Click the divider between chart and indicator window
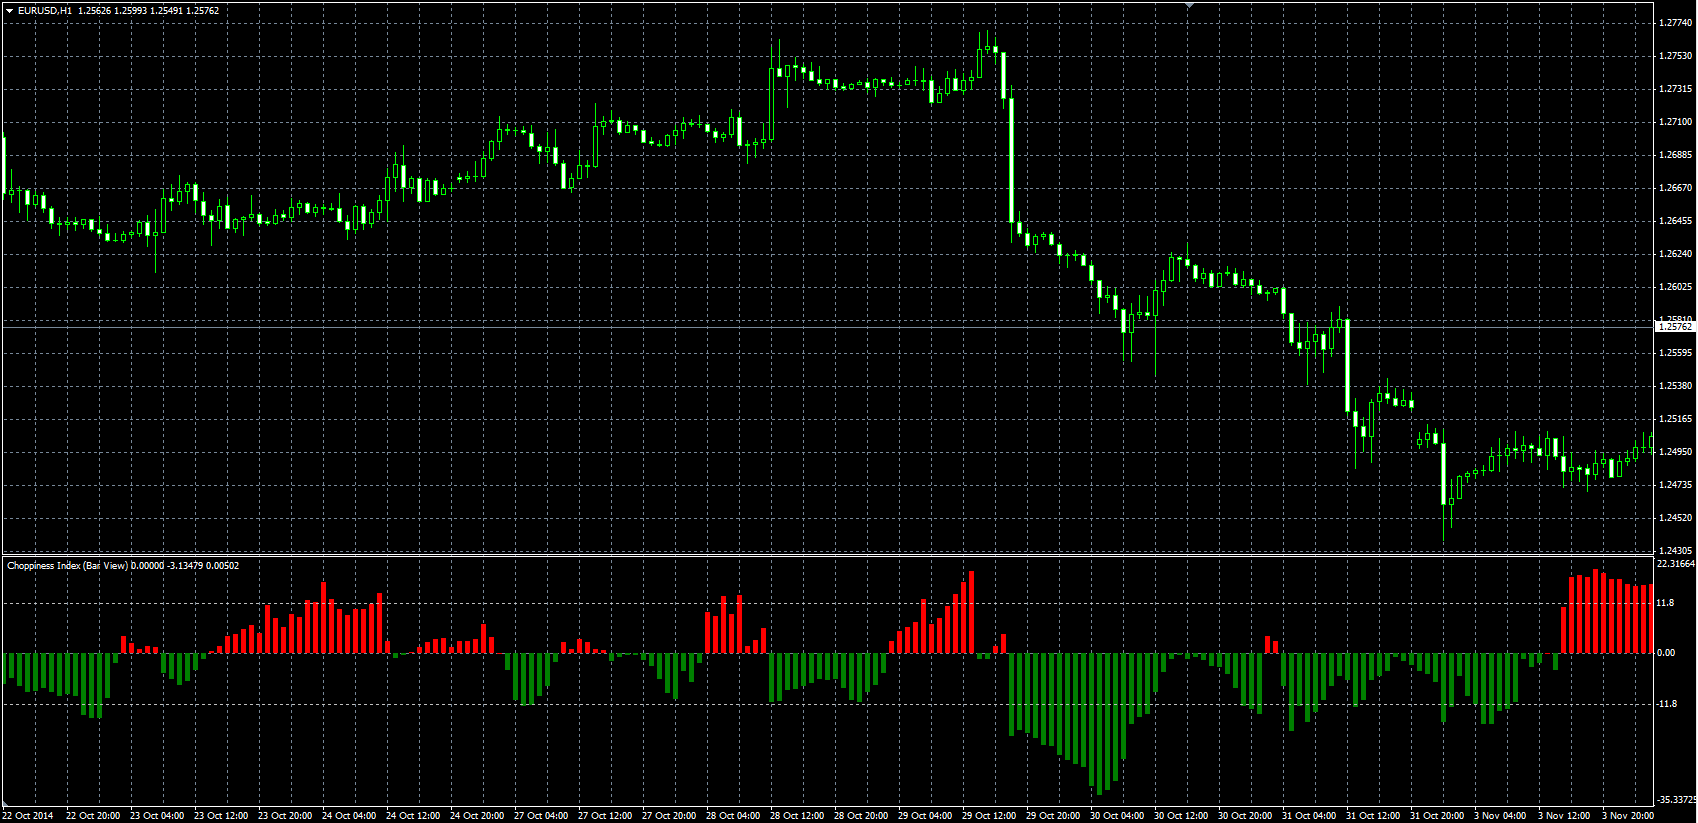This screenshot has height=823, width=1698. pos(828,555)
